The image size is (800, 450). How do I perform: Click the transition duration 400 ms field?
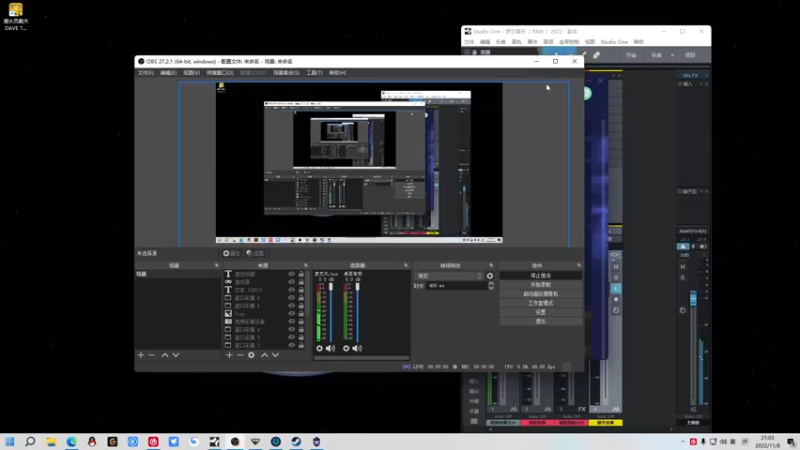pyautogui.click(x=457, y=286)
